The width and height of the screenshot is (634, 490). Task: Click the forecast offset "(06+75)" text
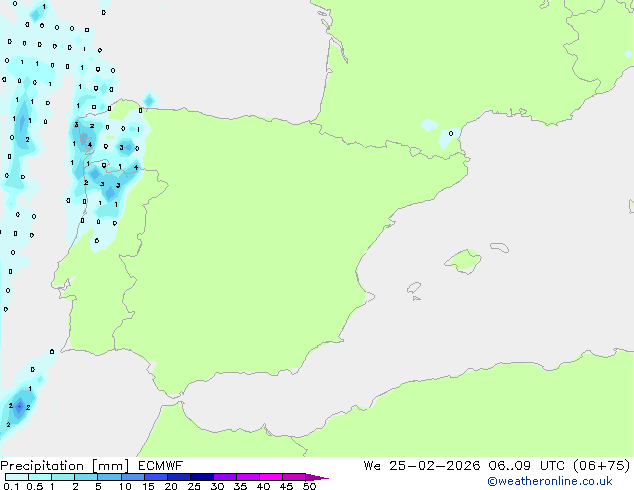pyautogui.click(x=601, y=466)
